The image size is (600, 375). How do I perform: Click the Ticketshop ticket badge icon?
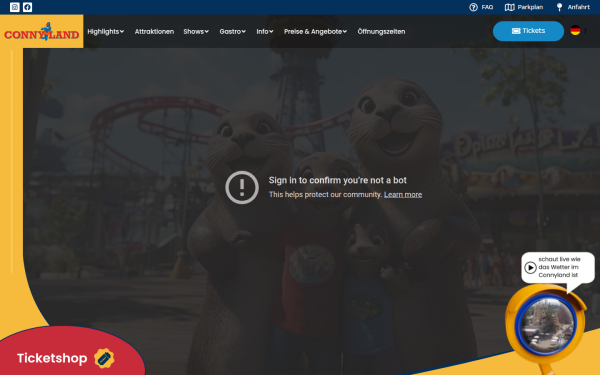[104, 358]
